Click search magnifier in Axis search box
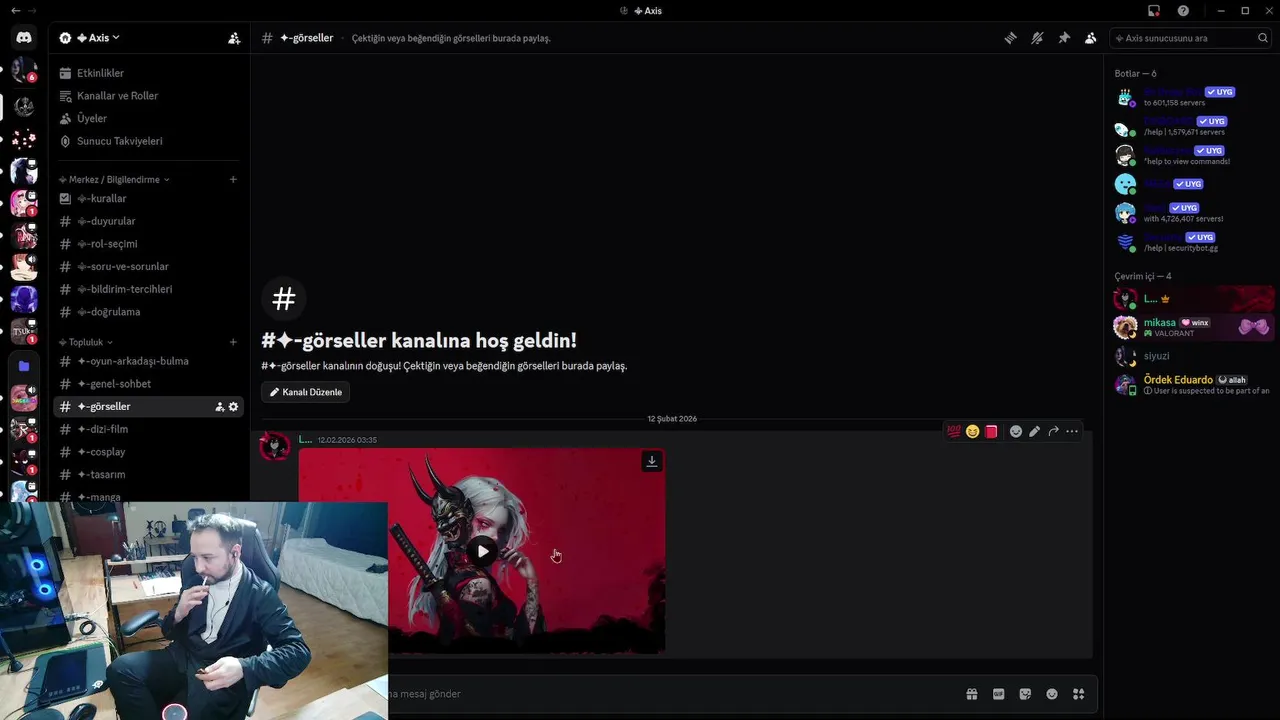Image resolution: width=1280 pixels, height=720 pixels. (1263, 38)
